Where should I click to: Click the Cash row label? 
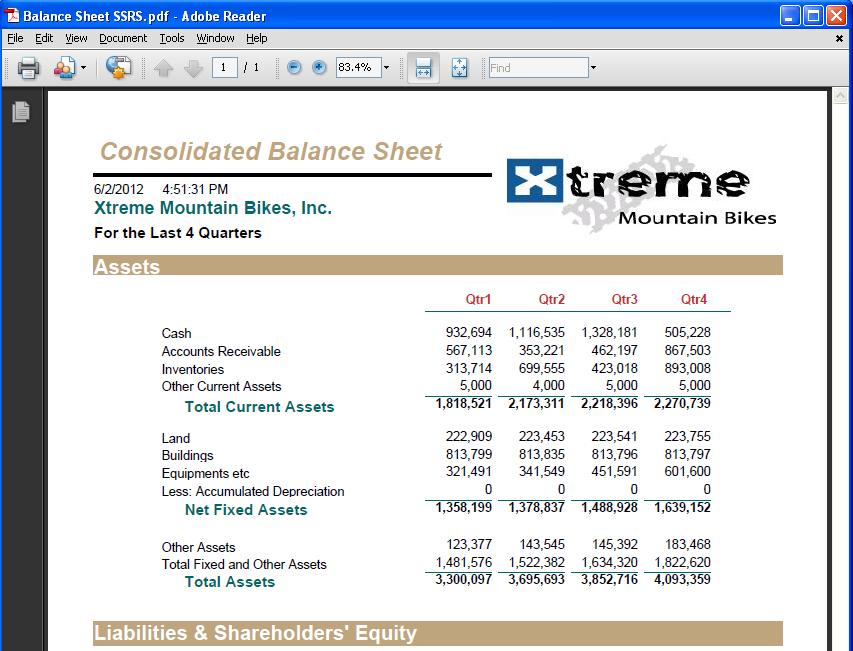pos(176,333)
